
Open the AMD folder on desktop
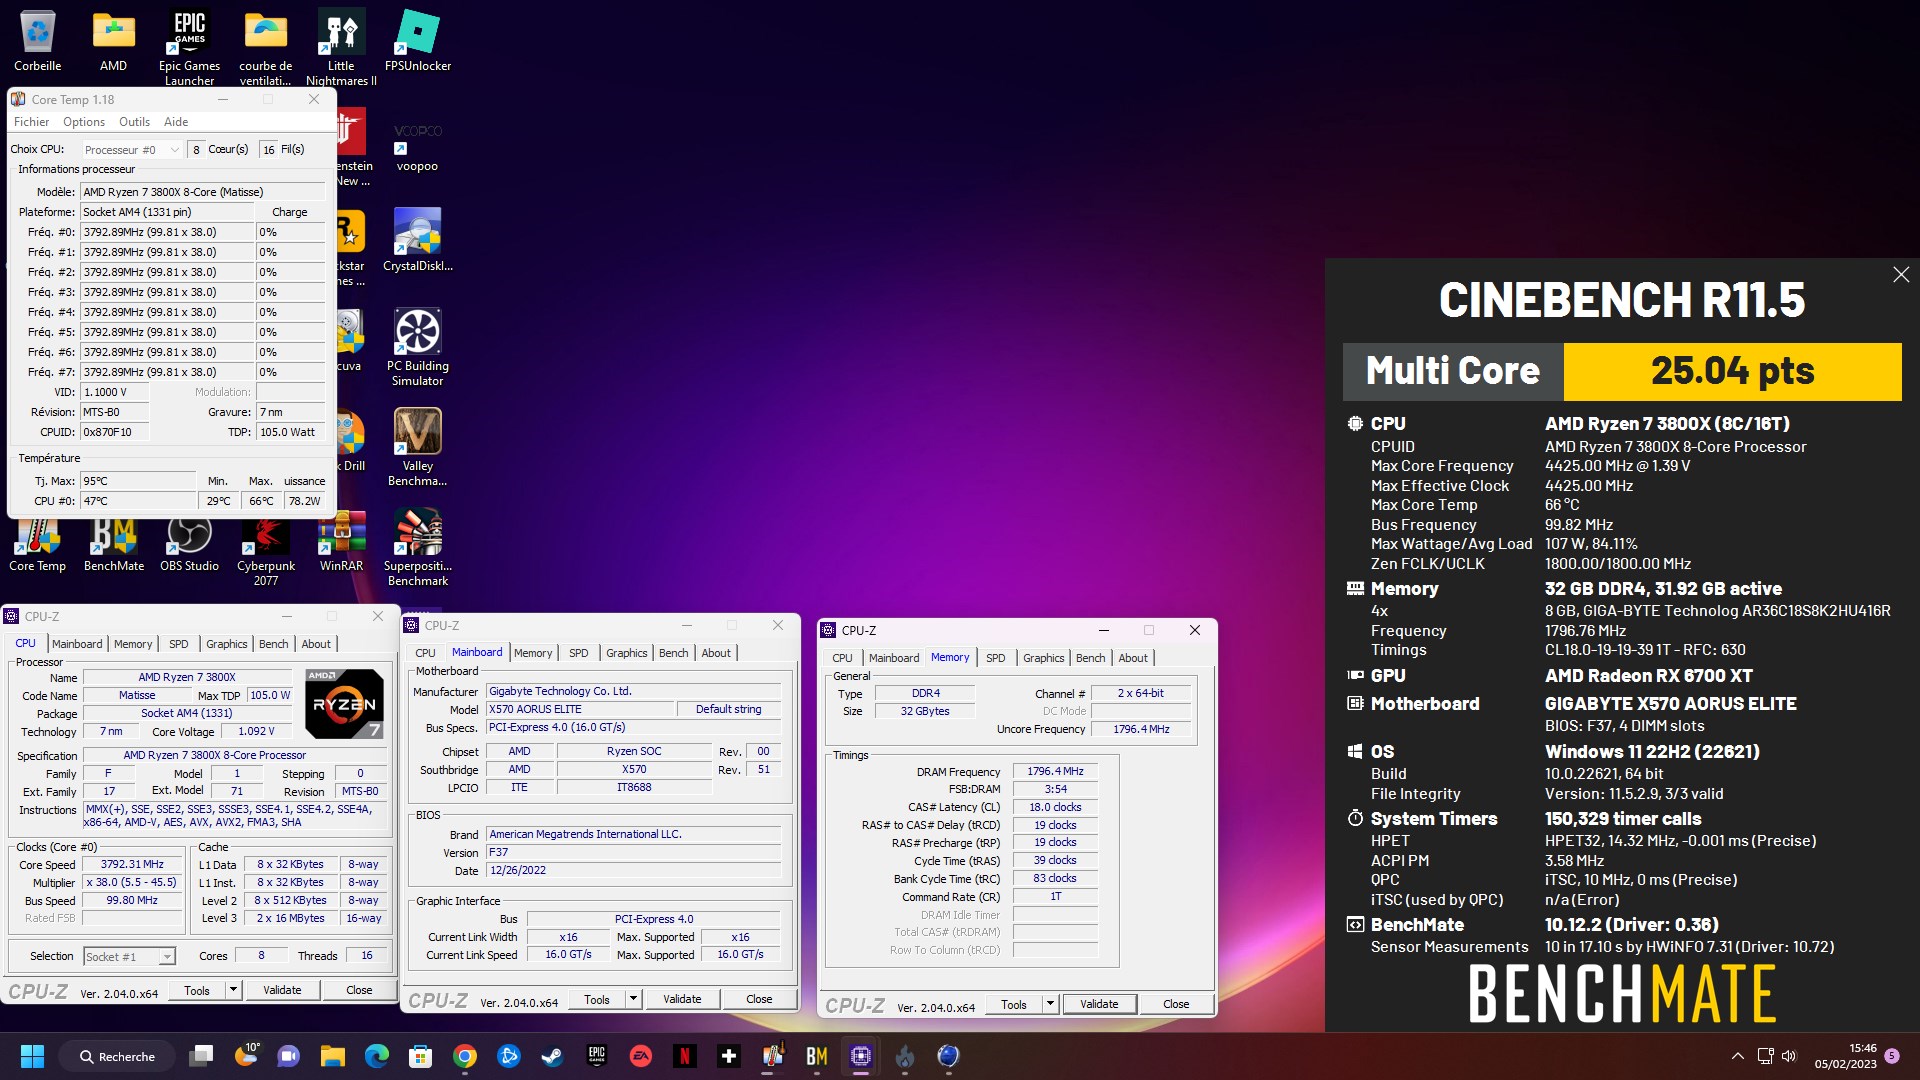113,41
